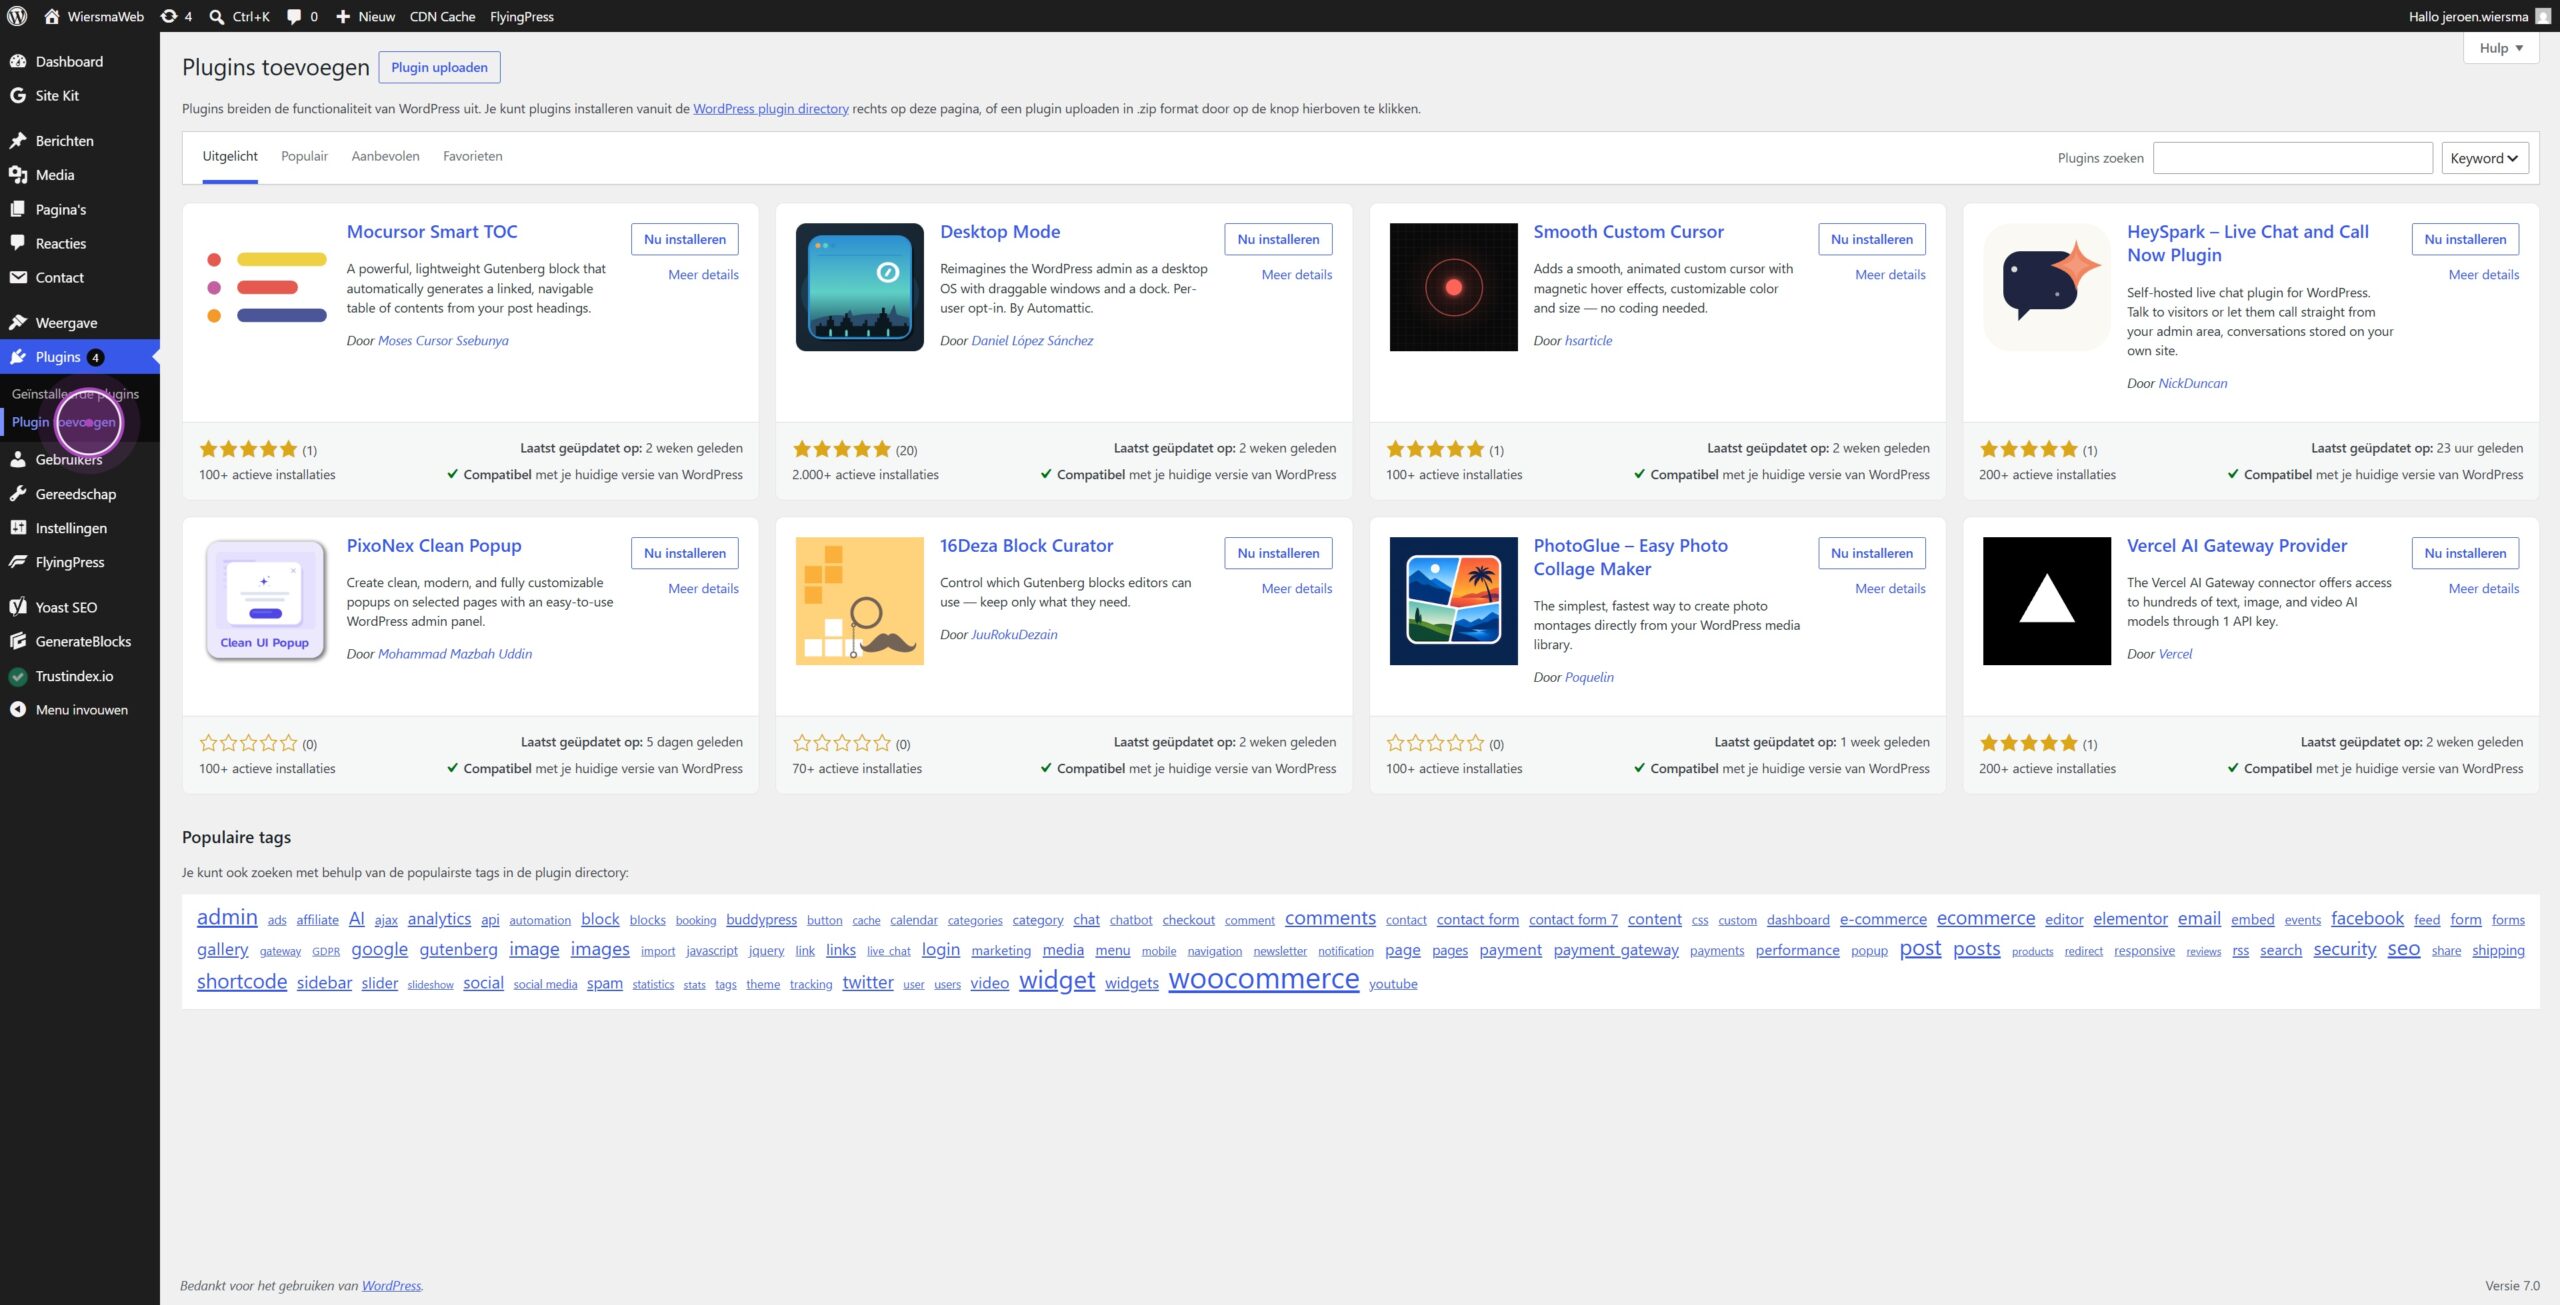
Task: Open the updates icon showing 4
Action: pyautogui.click(x=169, y=16)
